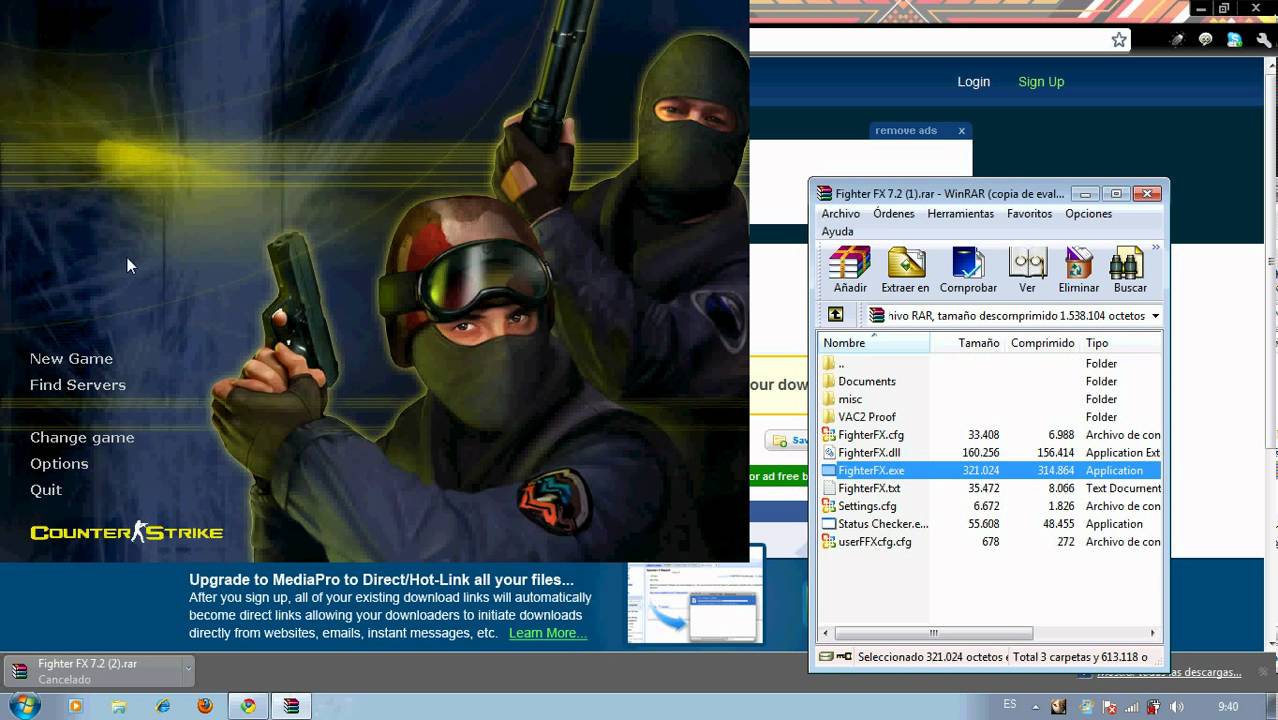
Task: Open Options in the Counter-Strike menu
Action: pos(59,464)
